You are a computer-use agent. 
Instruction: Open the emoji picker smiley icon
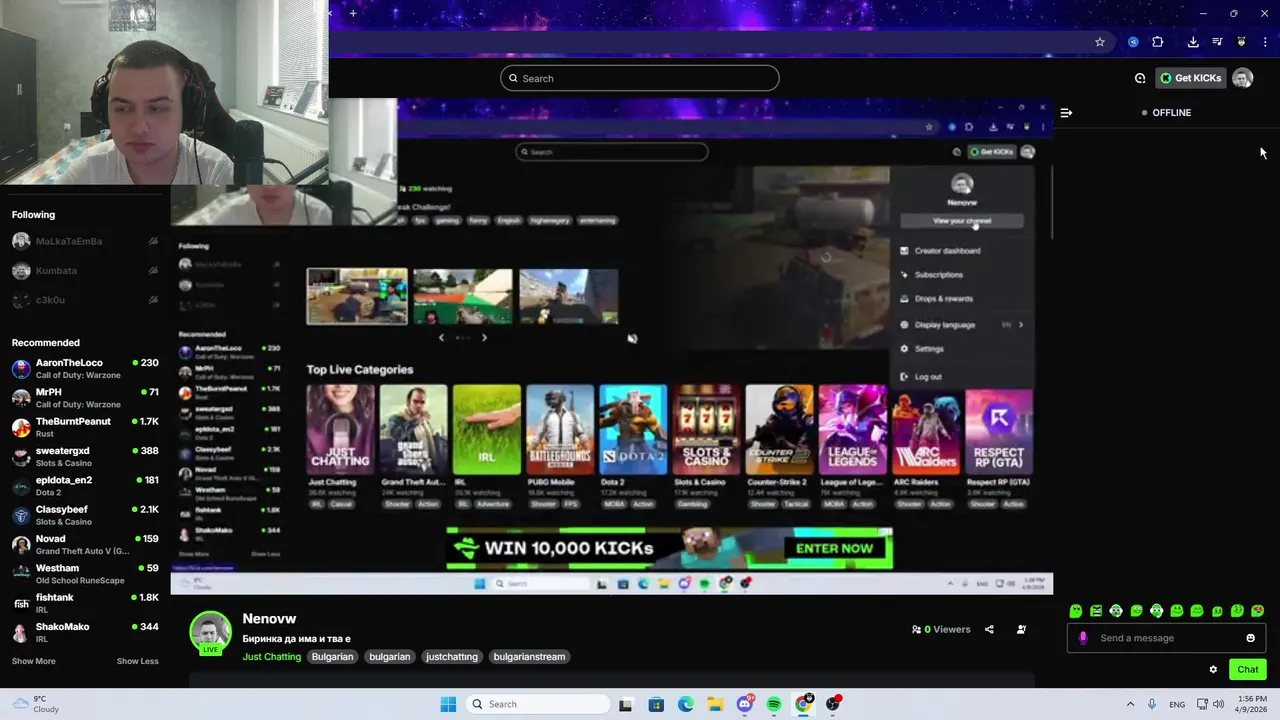pos(1250,638)
